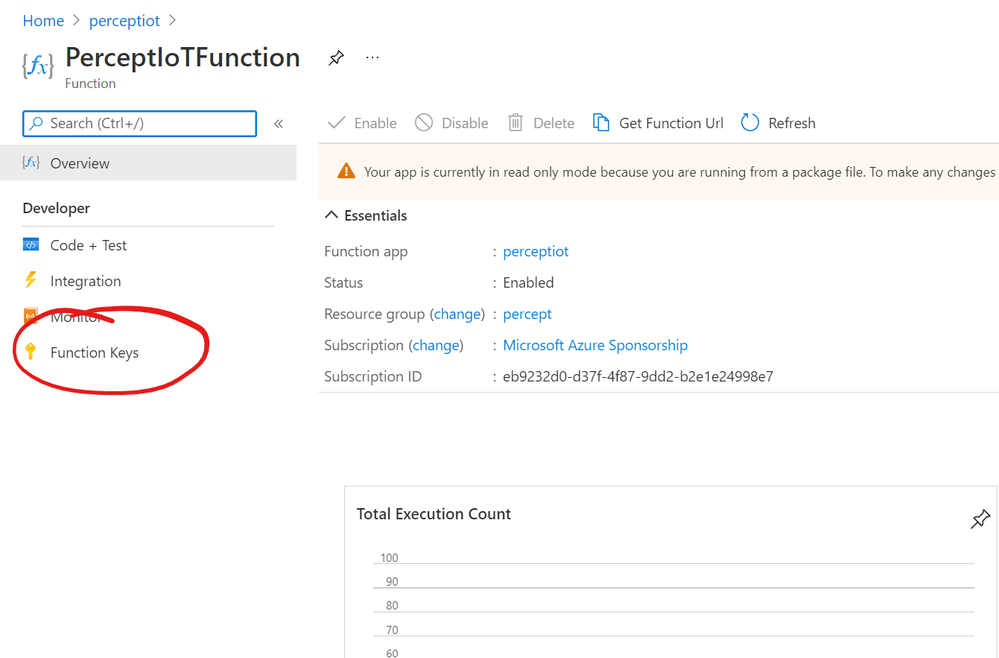Screen dimensions: 999x658
Task: Click the Enable checkmark button
Action: point(363,123)
